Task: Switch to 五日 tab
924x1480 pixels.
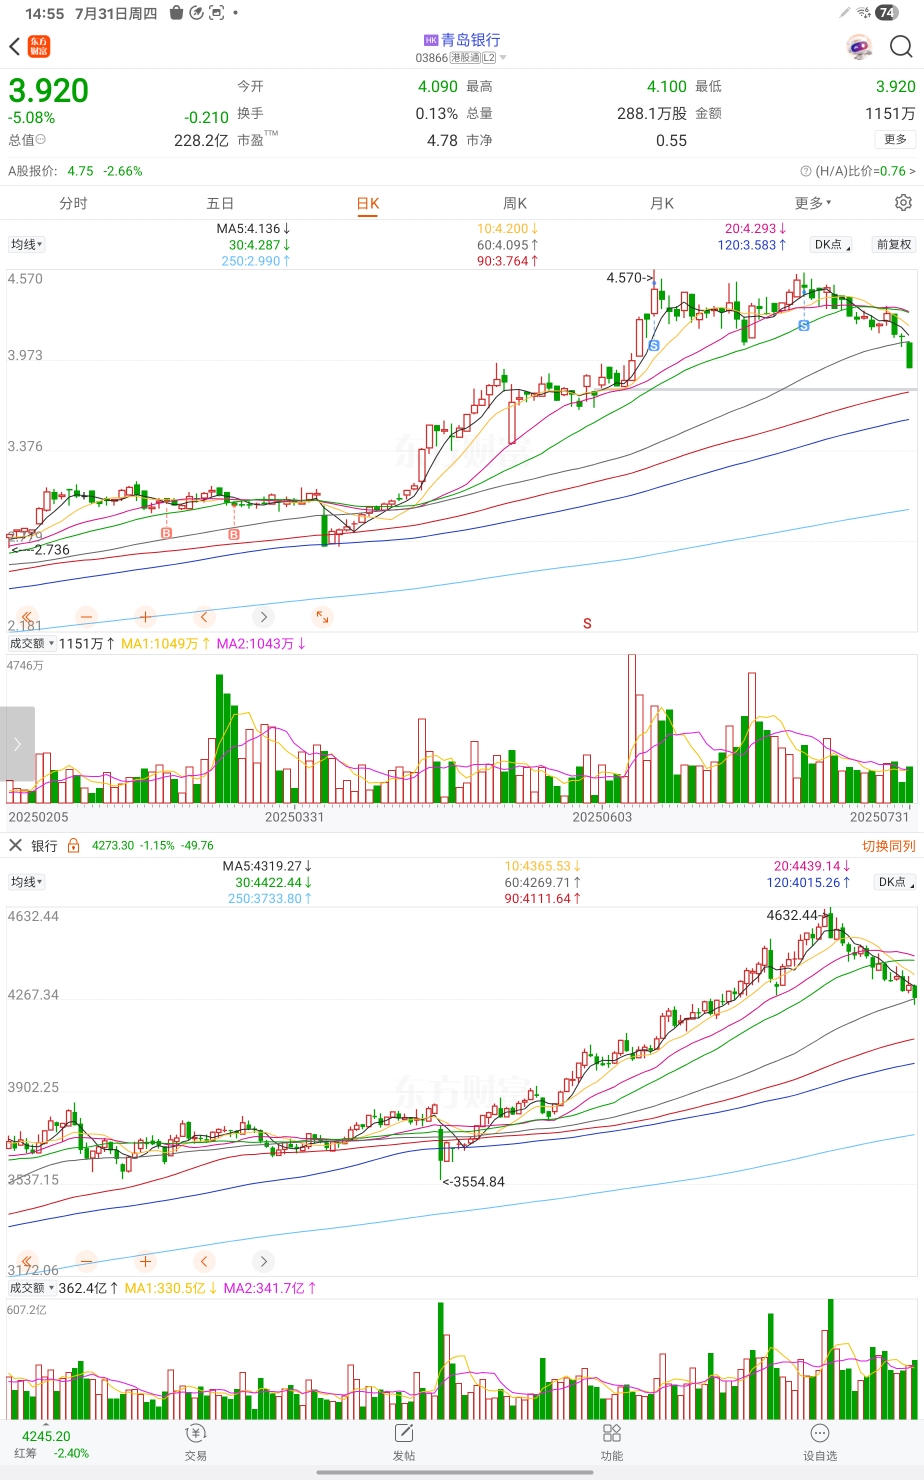Action: click(220, 203)
